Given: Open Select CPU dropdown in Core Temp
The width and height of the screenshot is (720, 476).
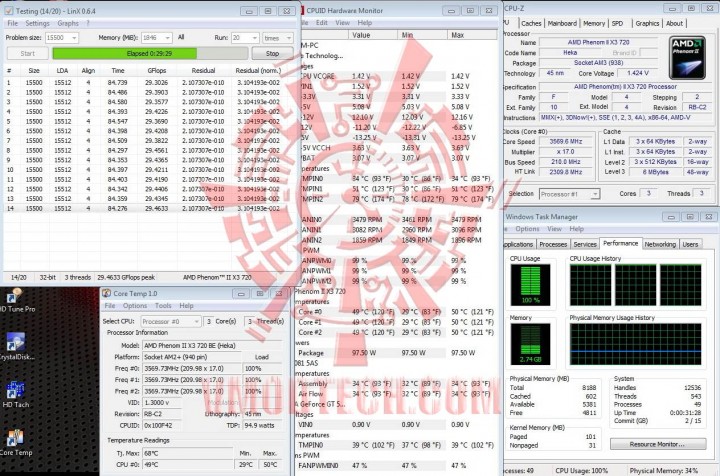Looking at the screenshot, I should 170,321.
